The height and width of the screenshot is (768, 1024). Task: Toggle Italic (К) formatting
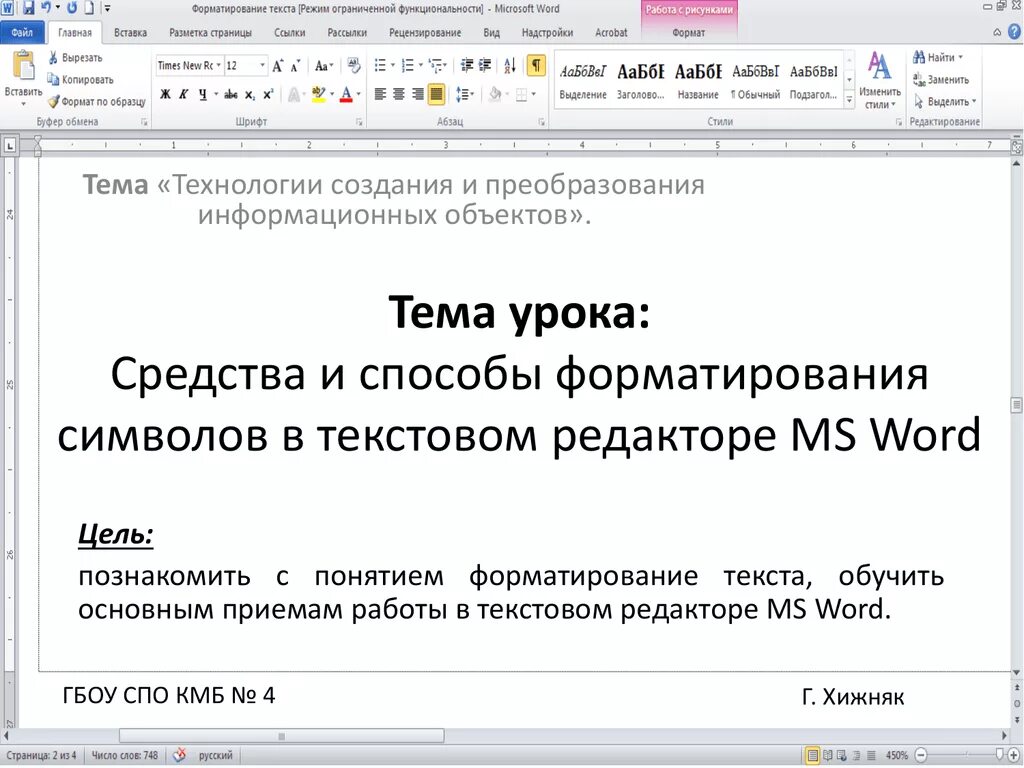[184, 95]
